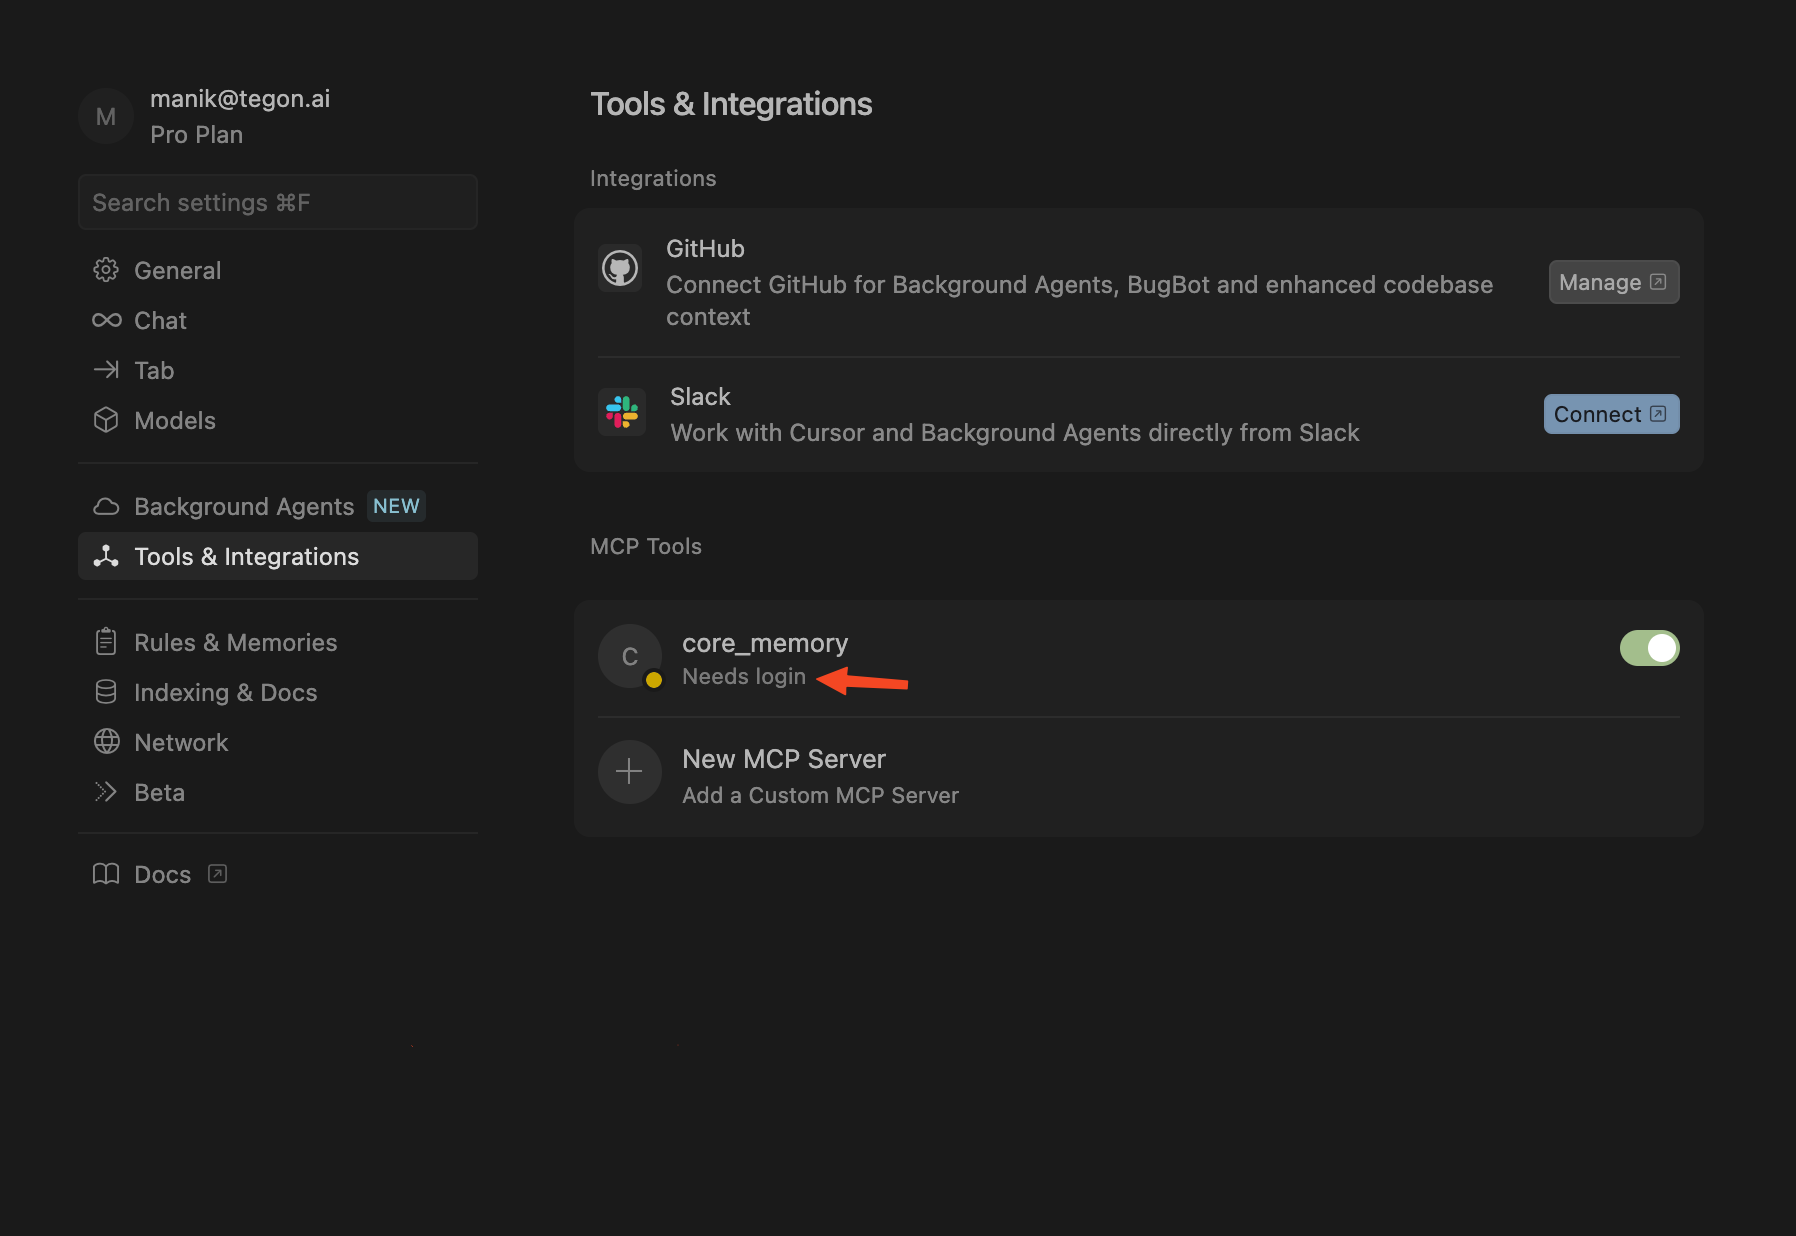Open the Chat settings section
The height and width of the screenshot is (1236, 1796).
[160, 320]
